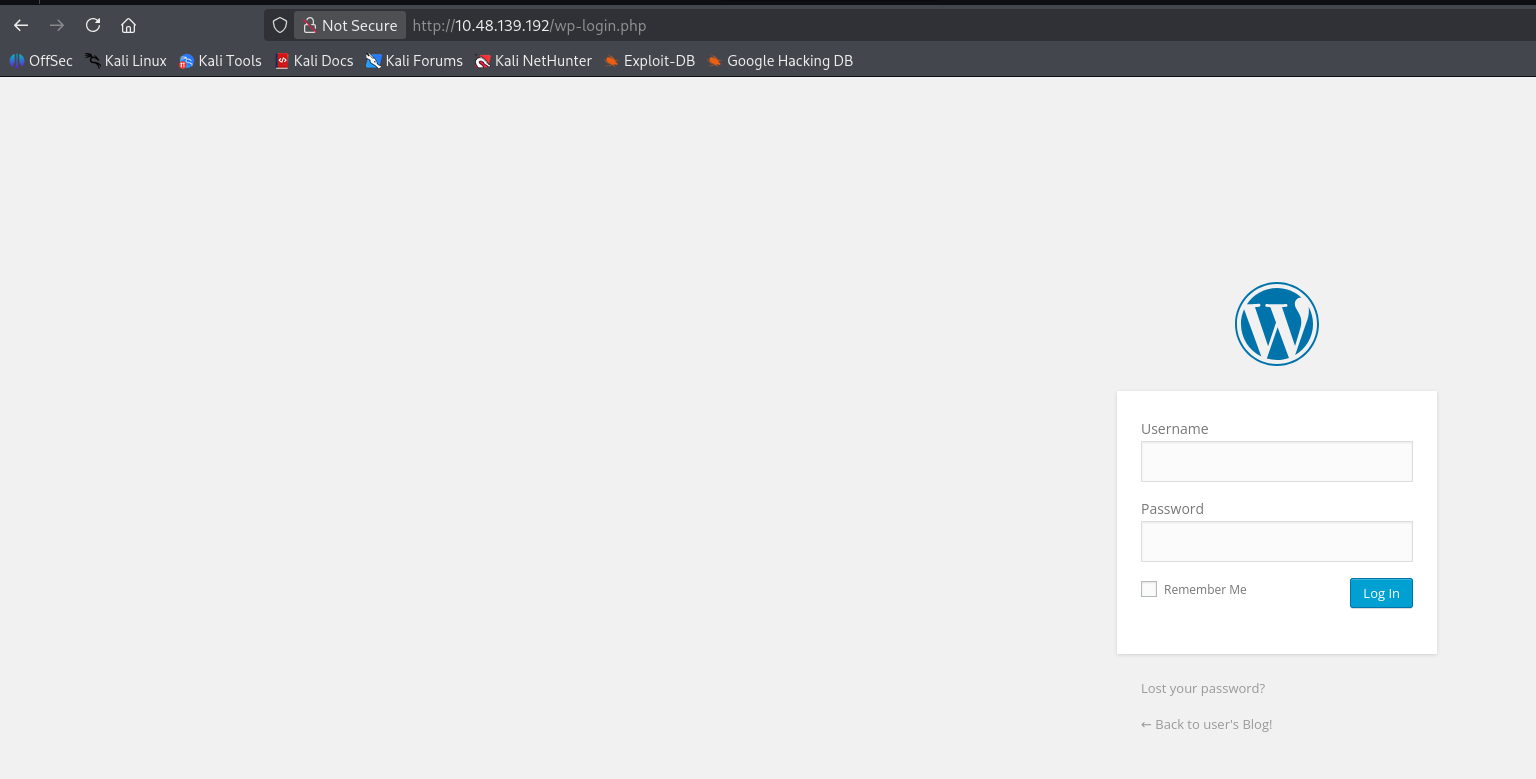Click the browser back arrow

click(x=21, y=25)
